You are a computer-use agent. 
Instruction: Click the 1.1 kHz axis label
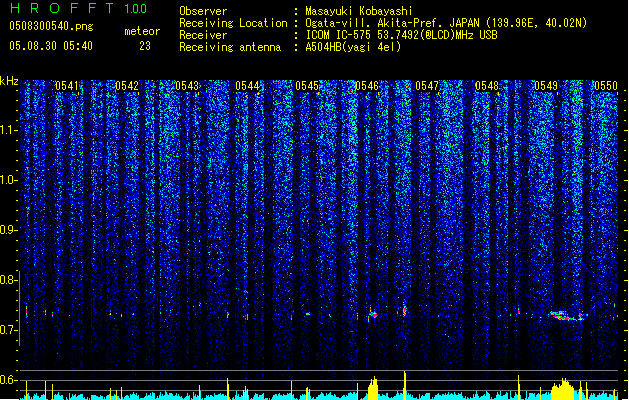pos(9,130)
